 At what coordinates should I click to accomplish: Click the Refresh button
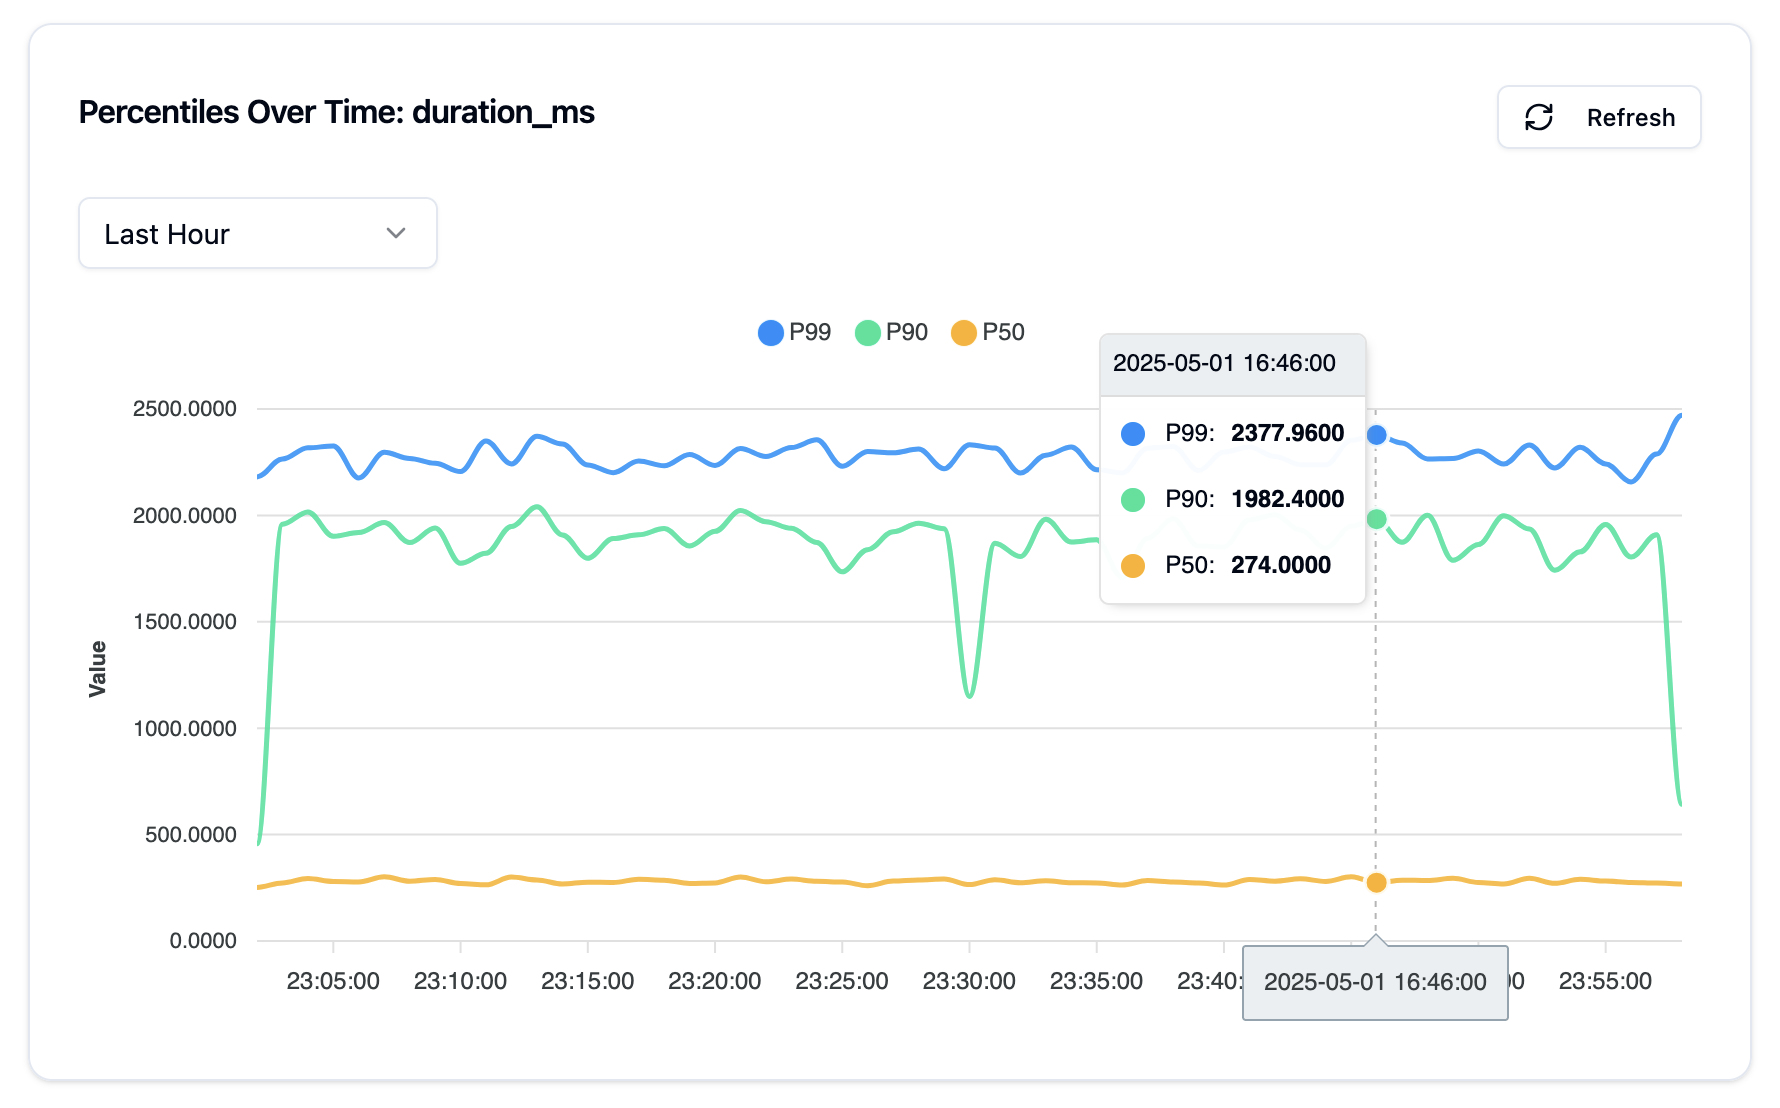click(1598, 117)
